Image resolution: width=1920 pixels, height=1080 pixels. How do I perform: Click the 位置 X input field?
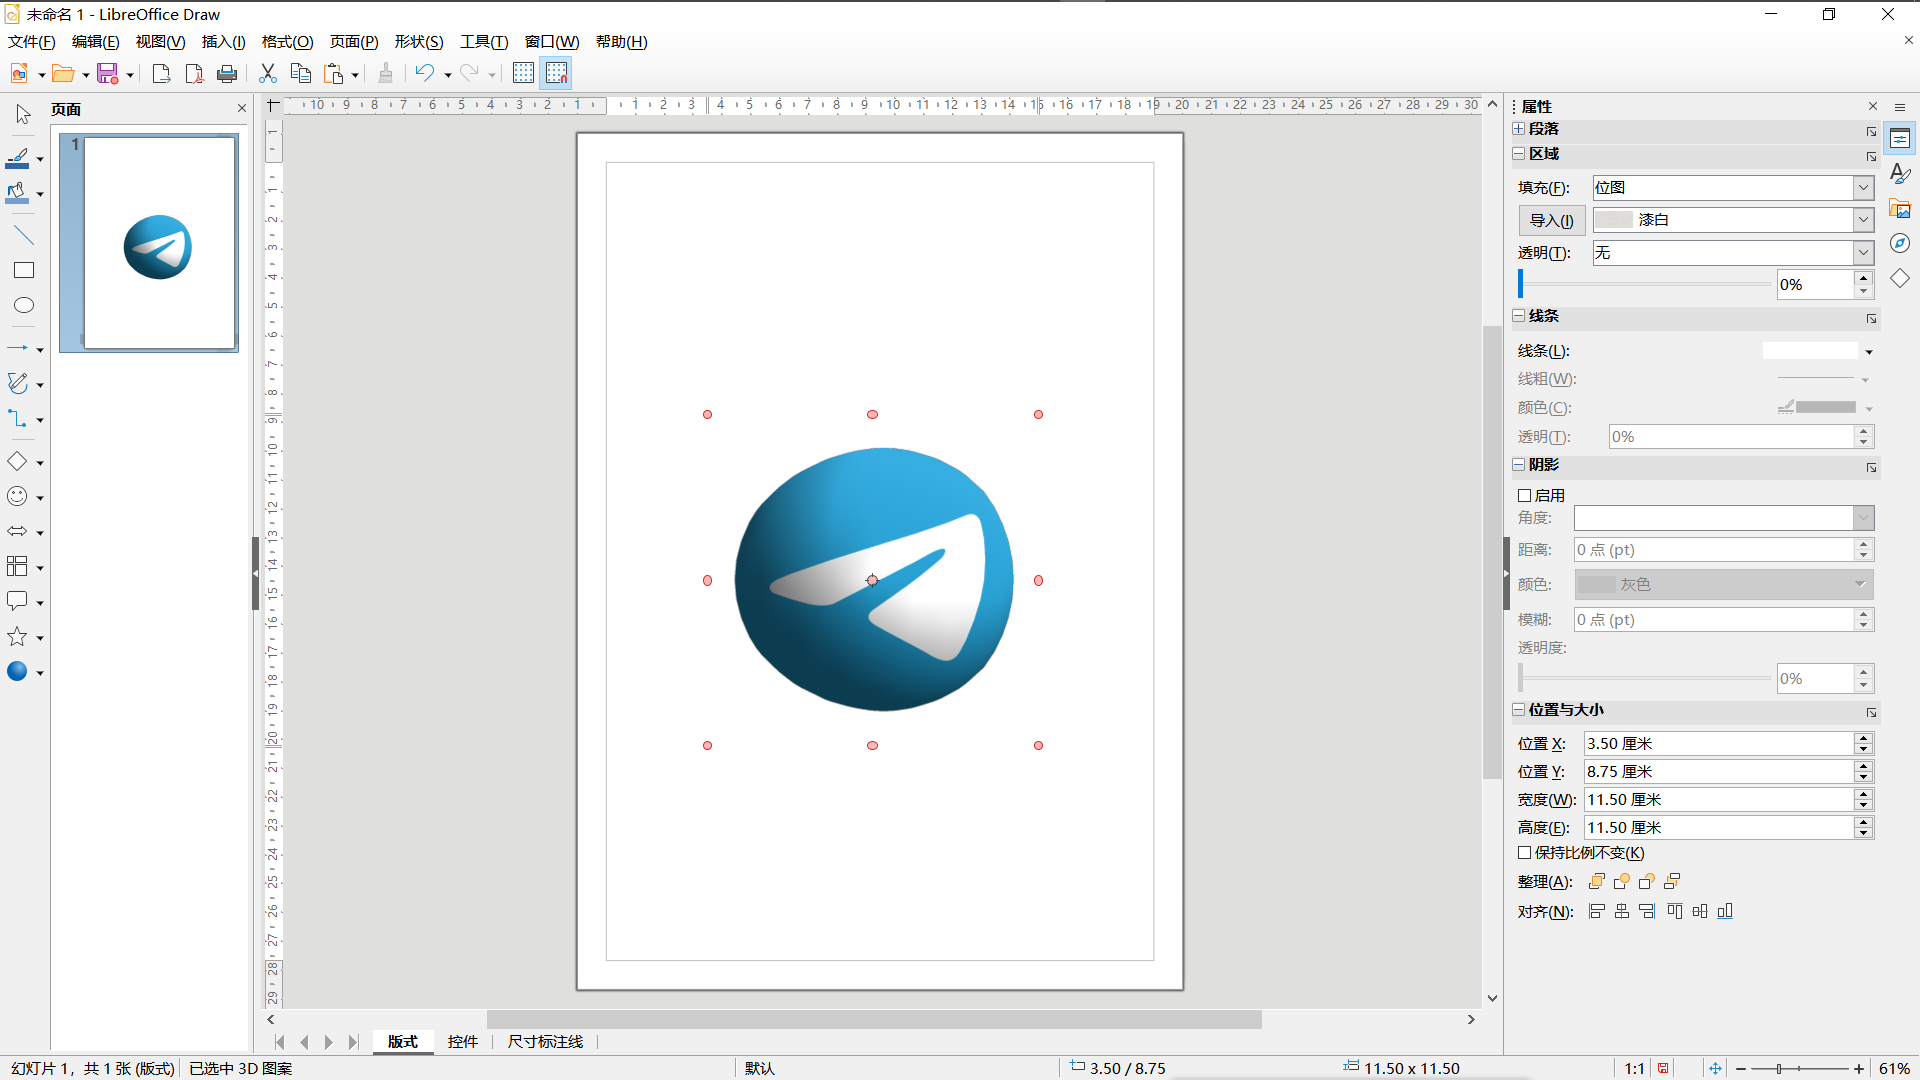click(1719, 744)
